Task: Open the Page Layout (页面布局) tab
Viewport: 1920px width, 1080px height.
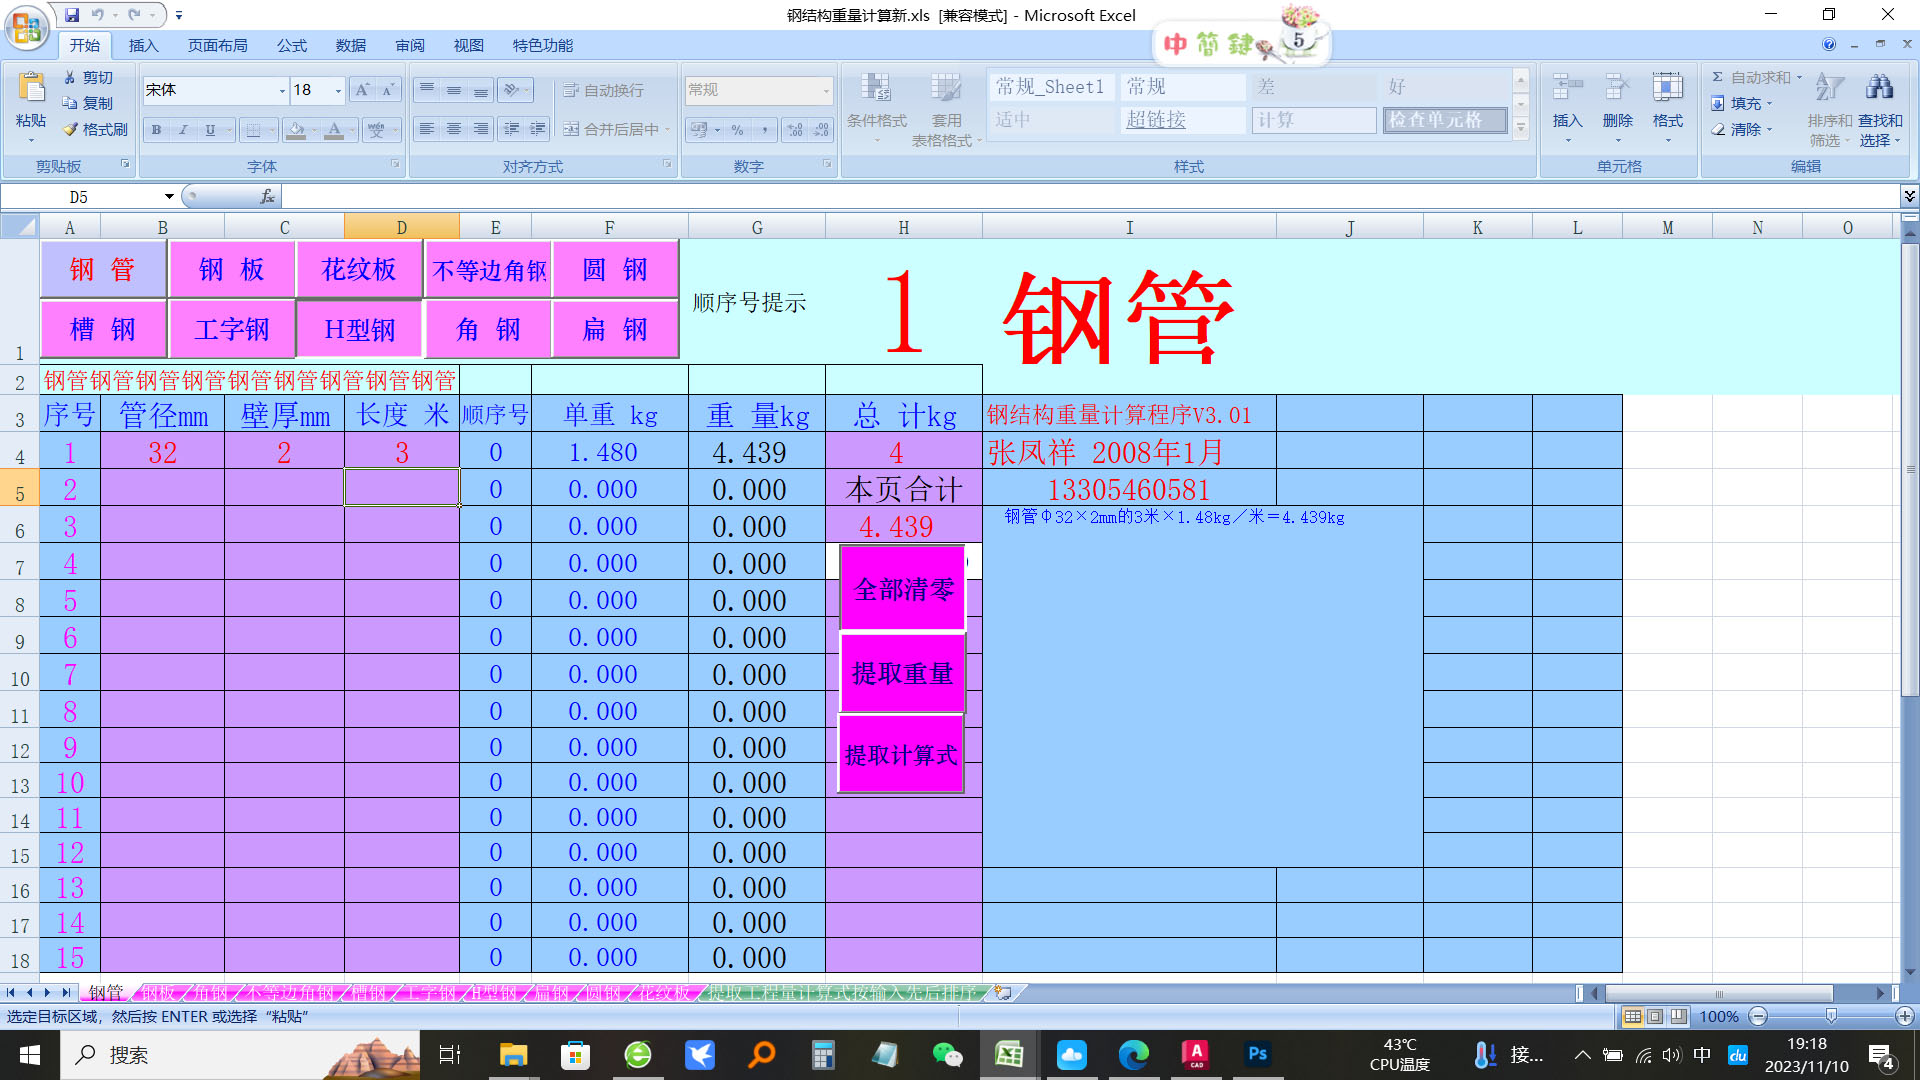Action: tap(217, 46)
